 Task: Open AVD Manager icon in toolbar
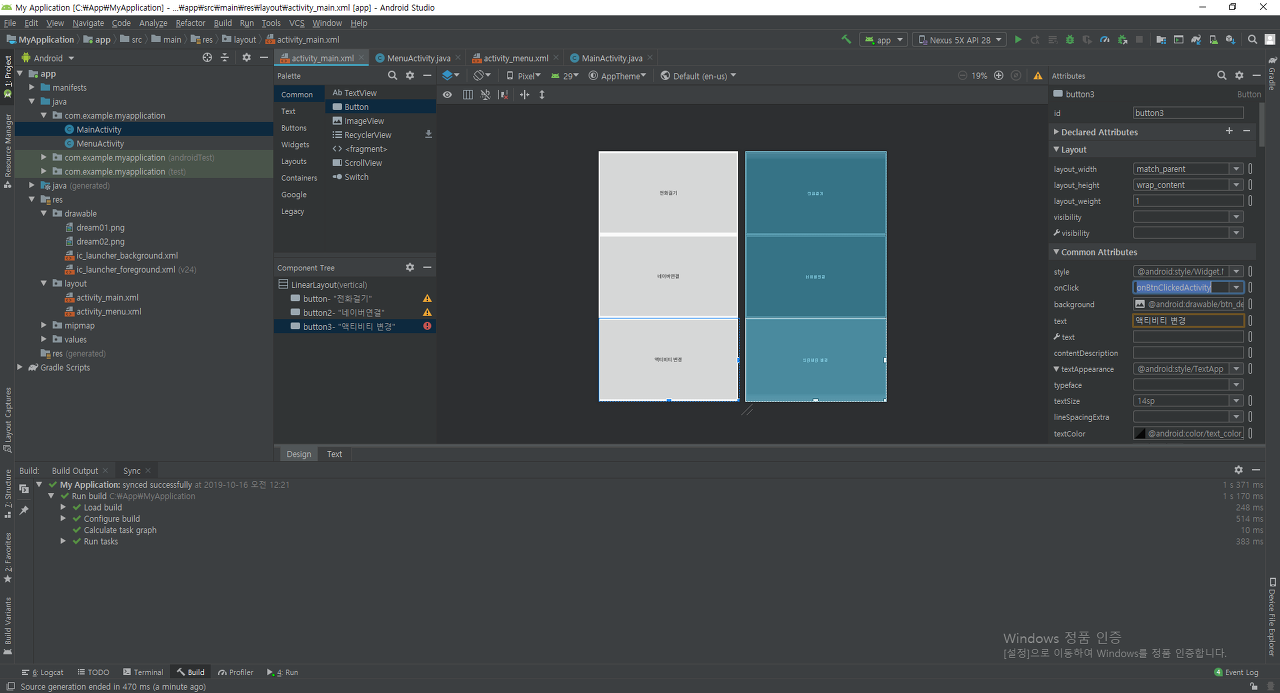[x=1214, y=40]
